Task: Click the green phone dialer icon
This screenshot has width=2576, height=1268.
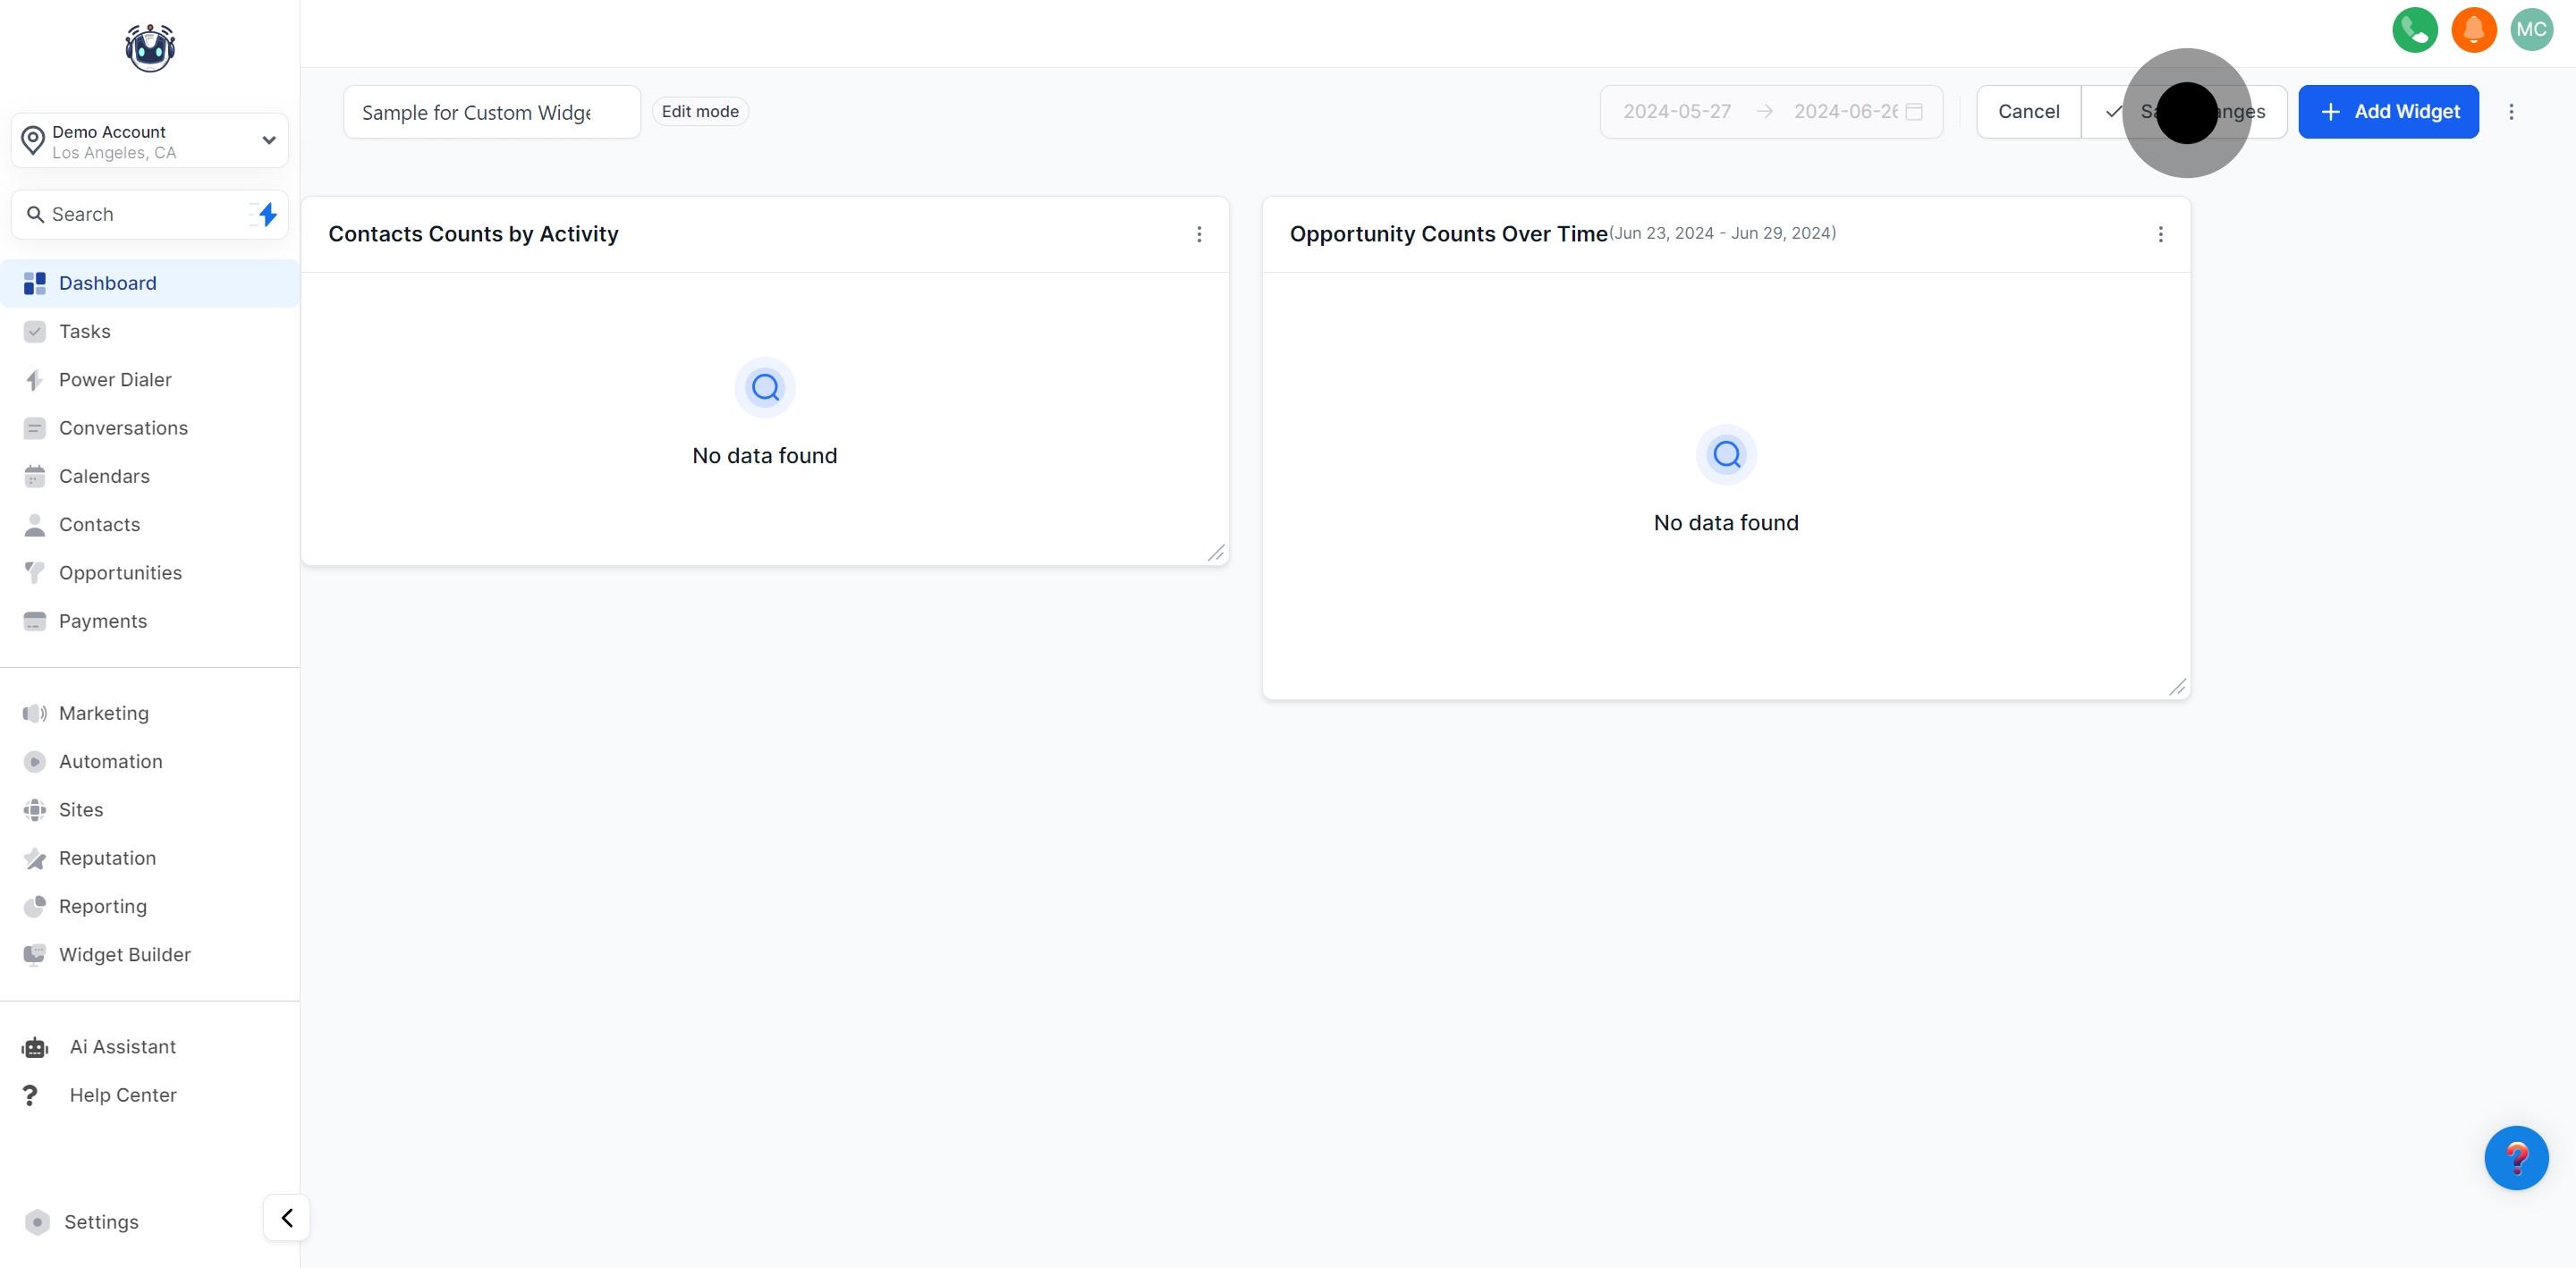Action: (x=2414, y=30)
